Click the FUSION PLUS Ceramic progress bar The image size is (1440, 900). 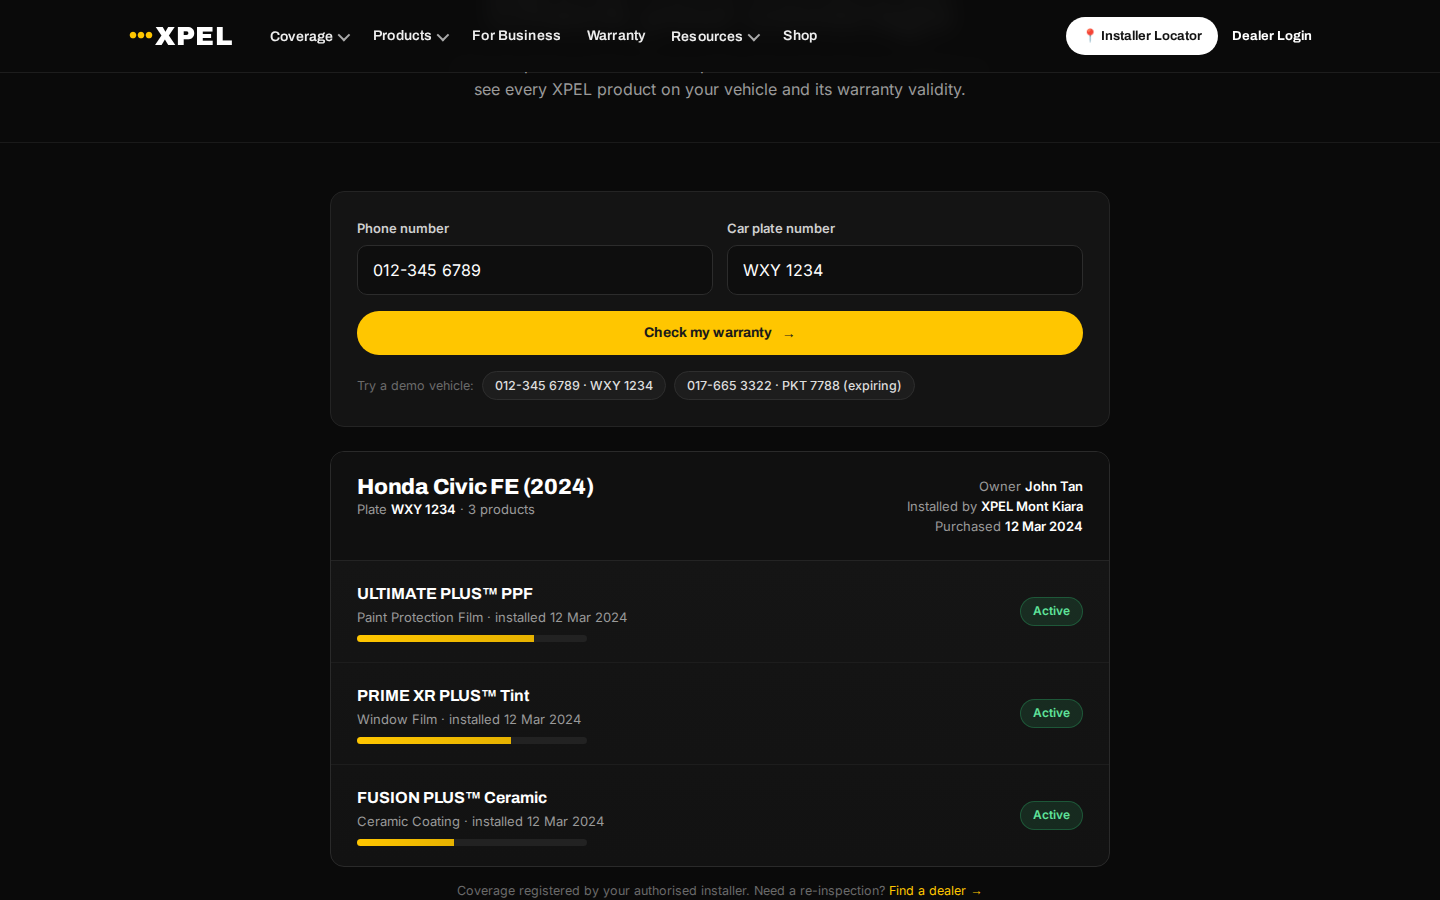tap(472, 843)
